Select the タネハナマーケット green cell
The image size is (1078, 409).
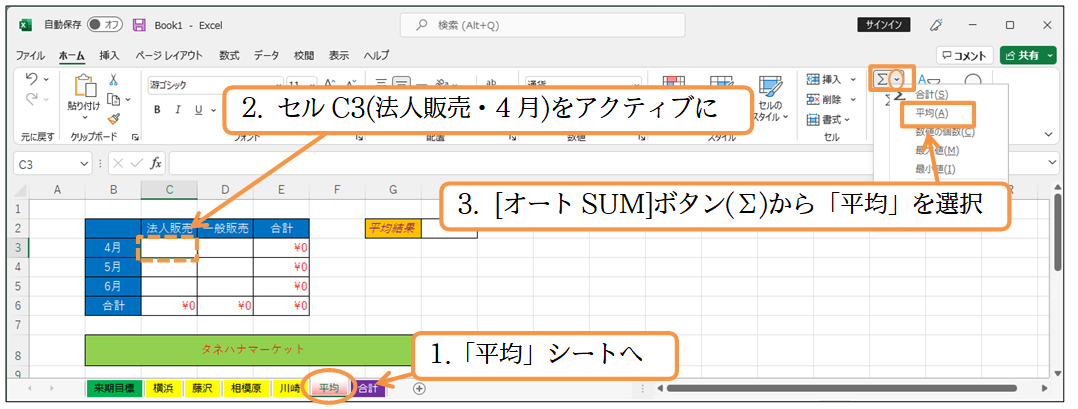252,350
